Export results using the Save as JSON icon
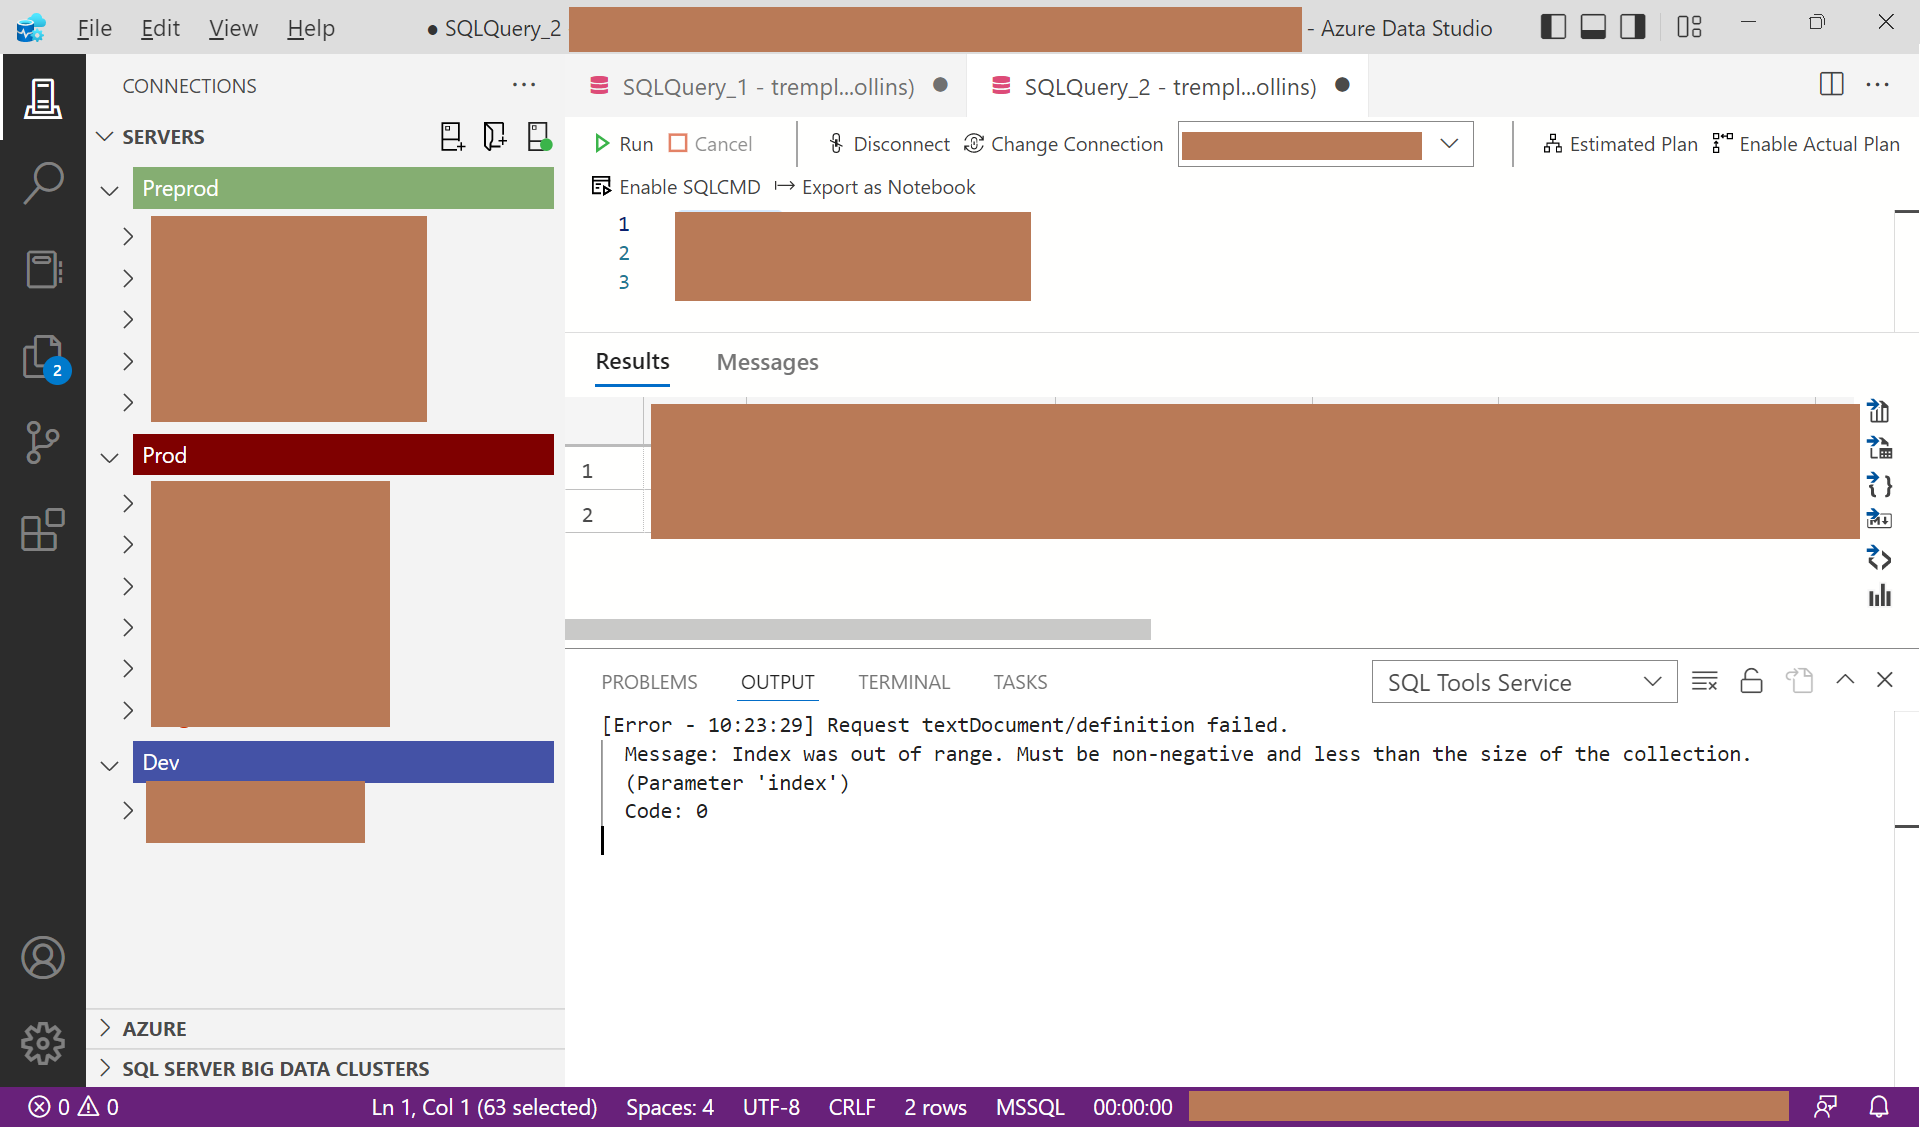The width and height of the screenshot is (1920, 1128). (1880, 485)
